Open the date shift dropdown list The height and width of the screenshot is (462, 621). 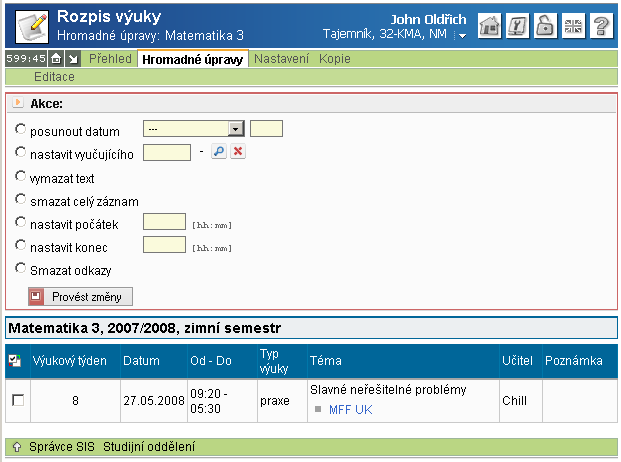(x=235, y=129)
